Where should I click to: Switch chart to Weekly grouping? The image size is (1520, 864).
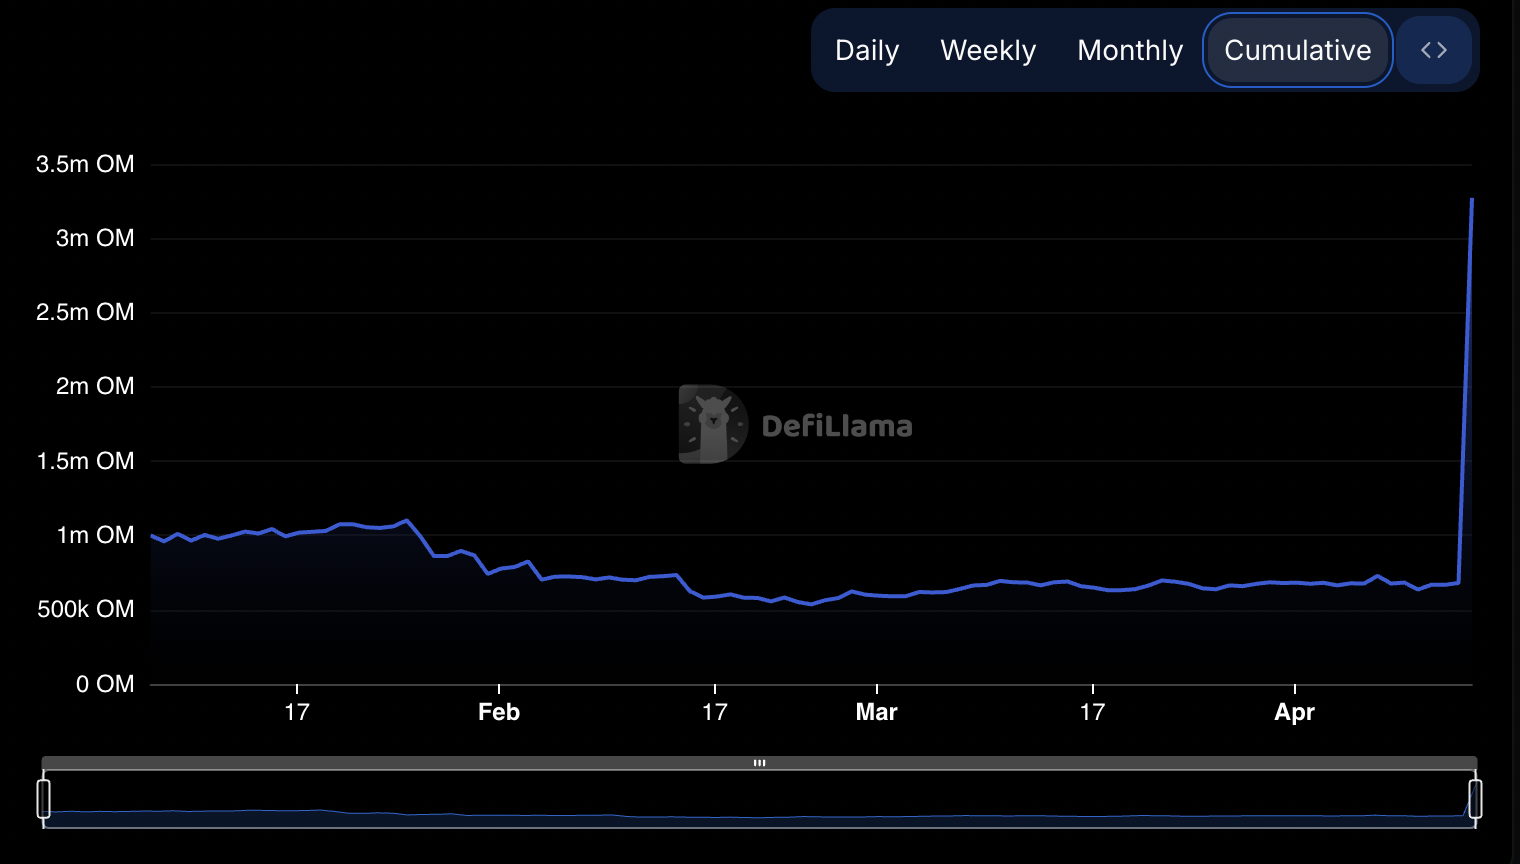click(988, 50)
